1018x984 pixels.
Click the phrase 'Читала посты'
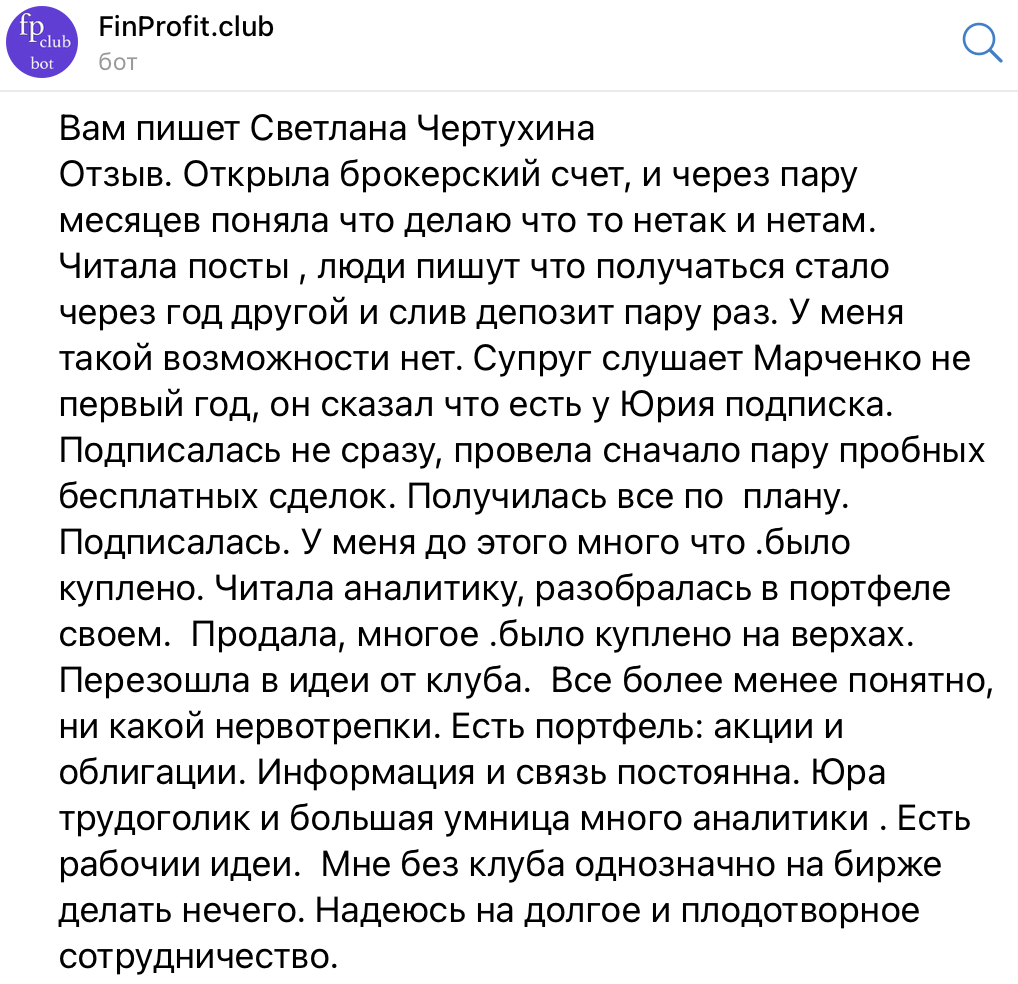coord(174,267)
